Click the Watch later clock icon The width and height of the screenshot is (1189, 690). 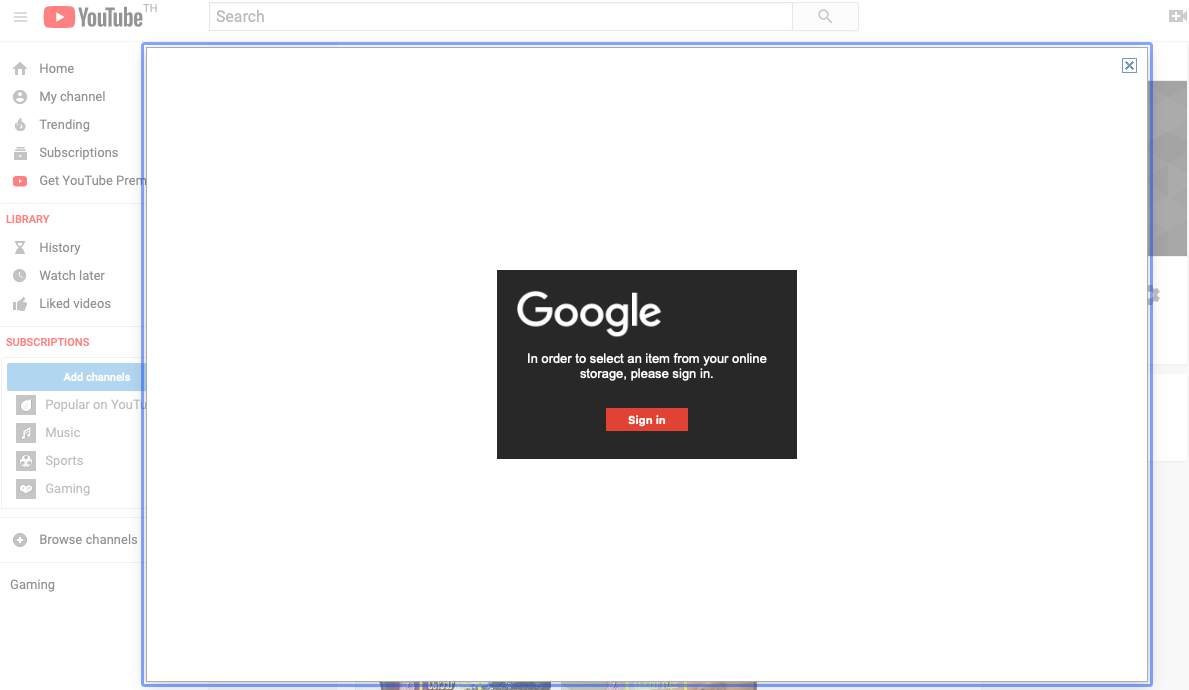pyautogui.click(x=20, y=275)
